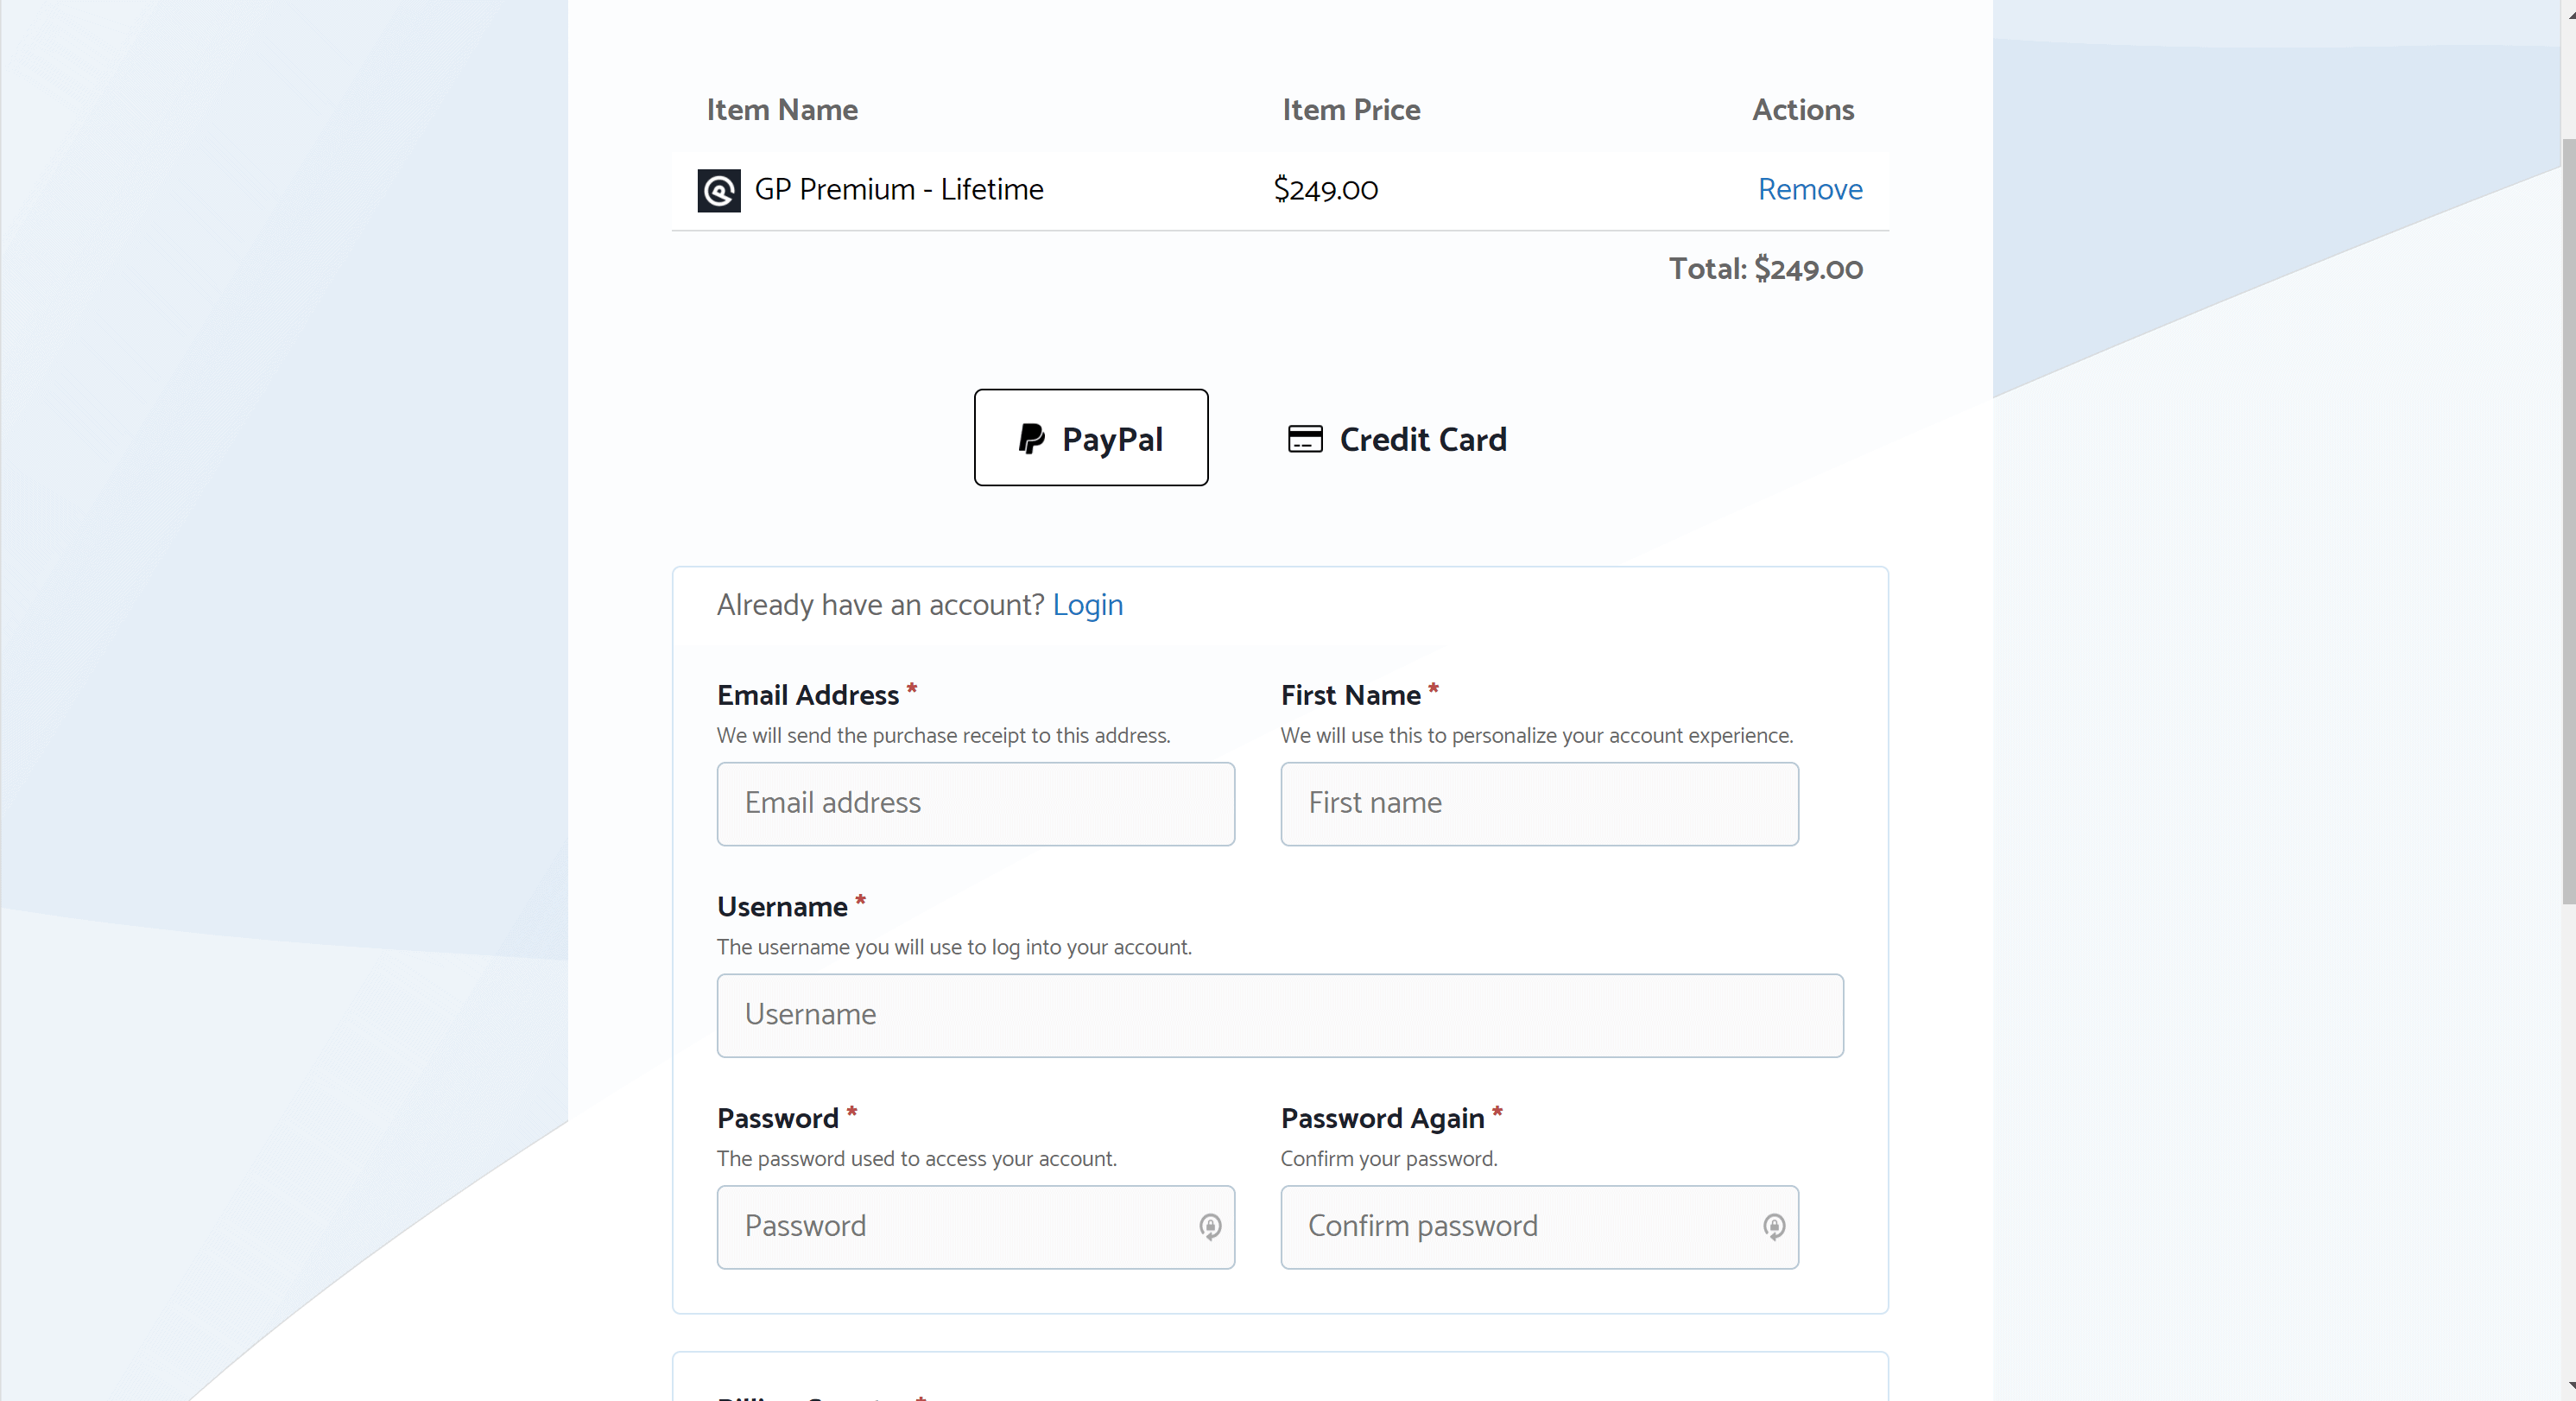Select the Credit Card payment icon
2576x1401 pixels.
1305,436
